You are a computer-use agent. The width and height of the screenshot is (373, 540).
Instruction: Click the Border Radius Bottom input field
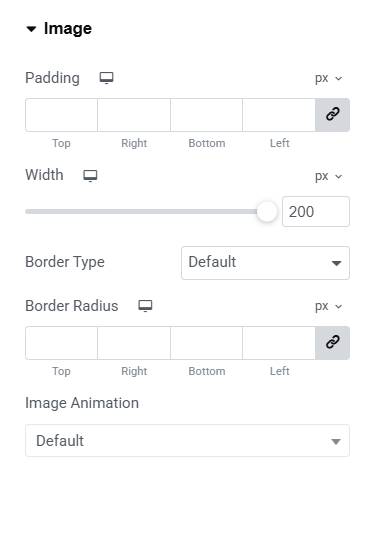point(207,343)
